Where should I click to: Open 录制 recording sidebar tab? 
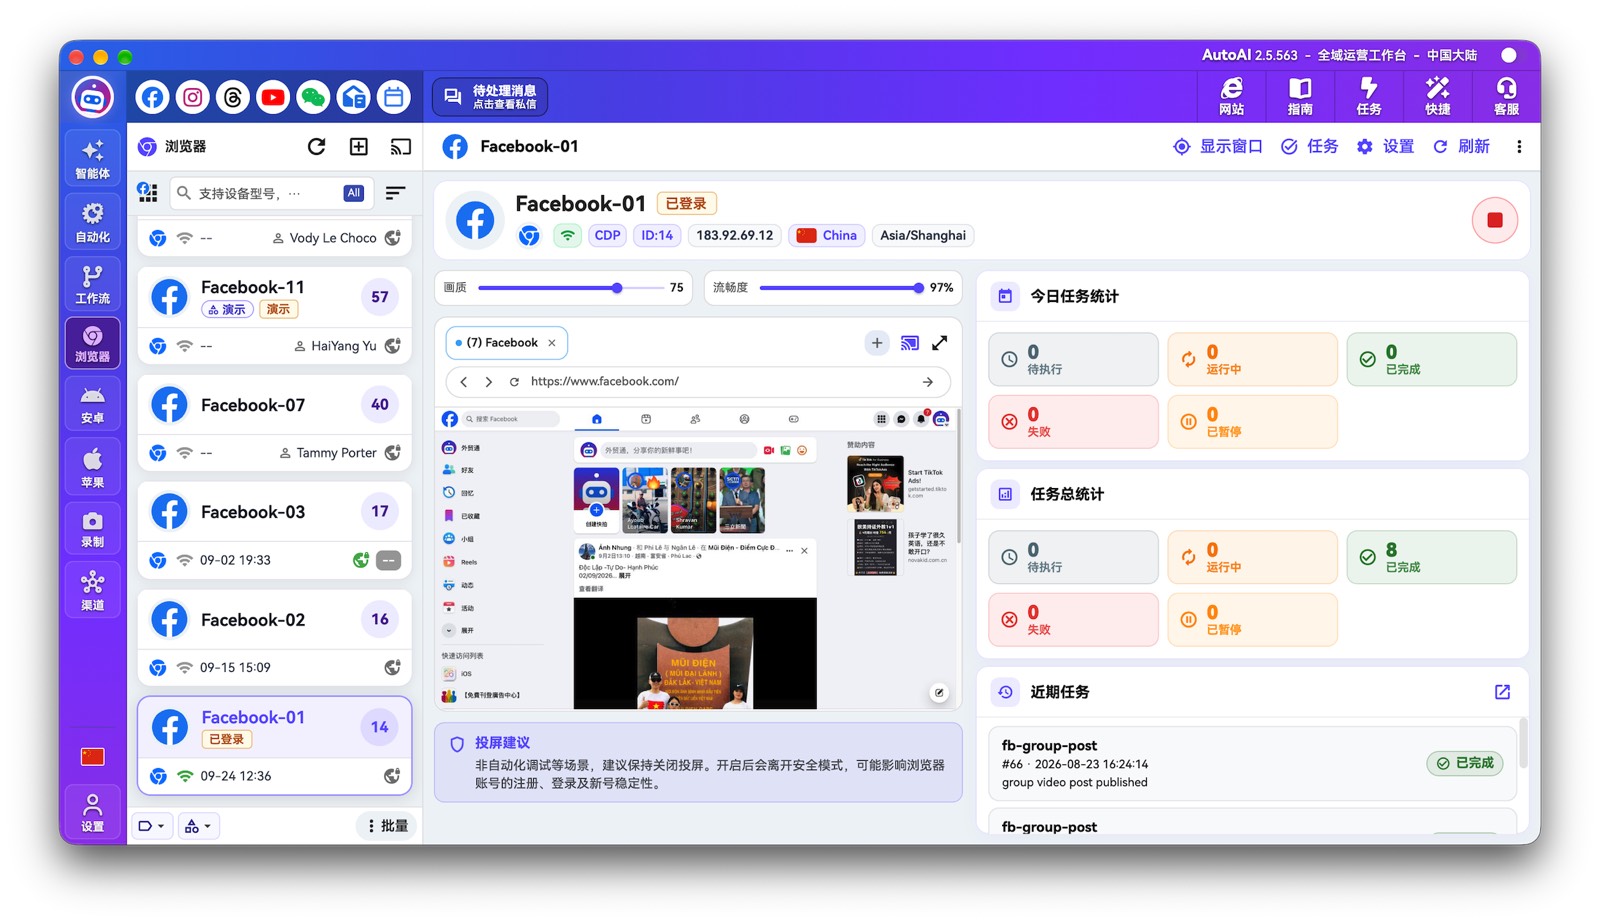[93, 529]
